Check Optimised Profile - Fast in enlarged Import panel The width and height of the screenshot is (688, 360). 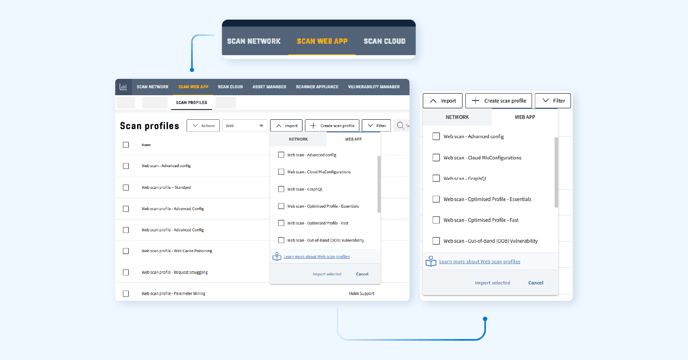(436, 220)
